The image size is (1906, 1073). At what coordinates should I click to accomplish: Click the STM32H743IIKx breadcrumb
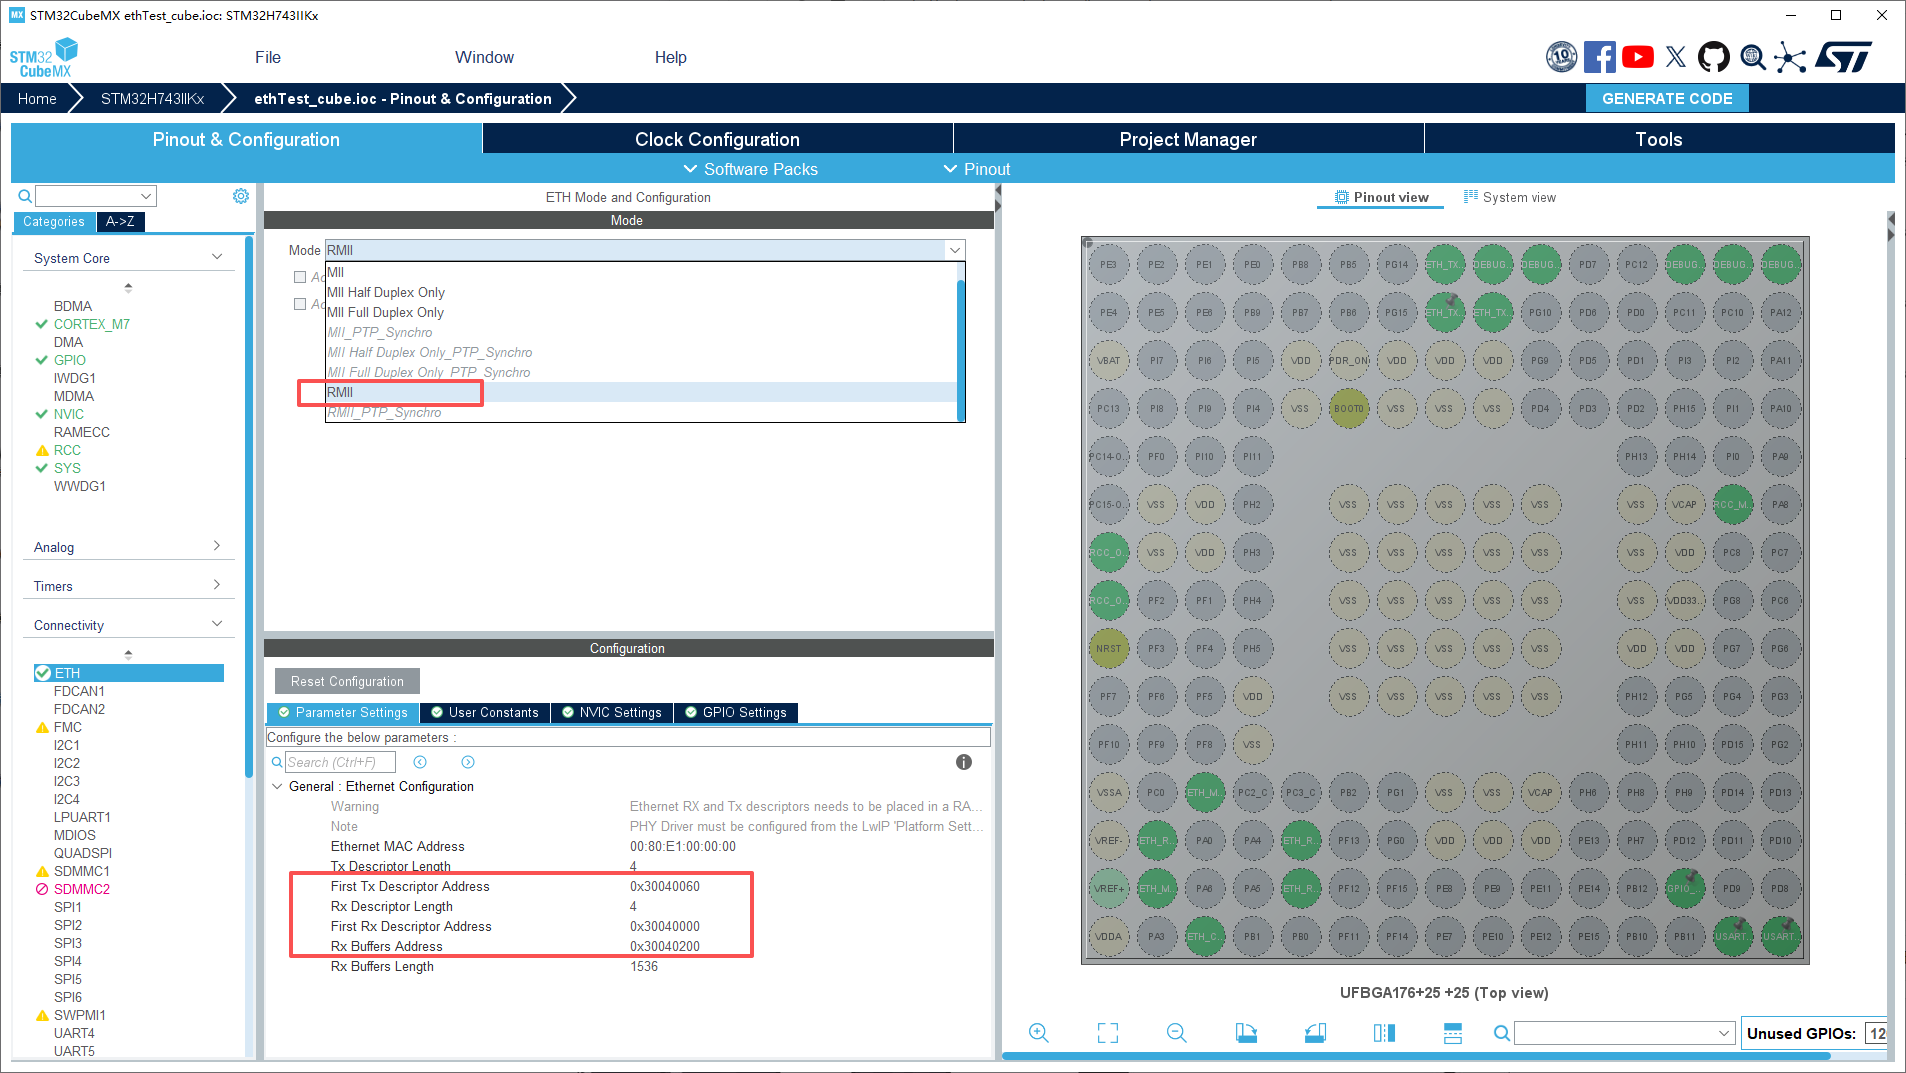[x=152, y=98]
